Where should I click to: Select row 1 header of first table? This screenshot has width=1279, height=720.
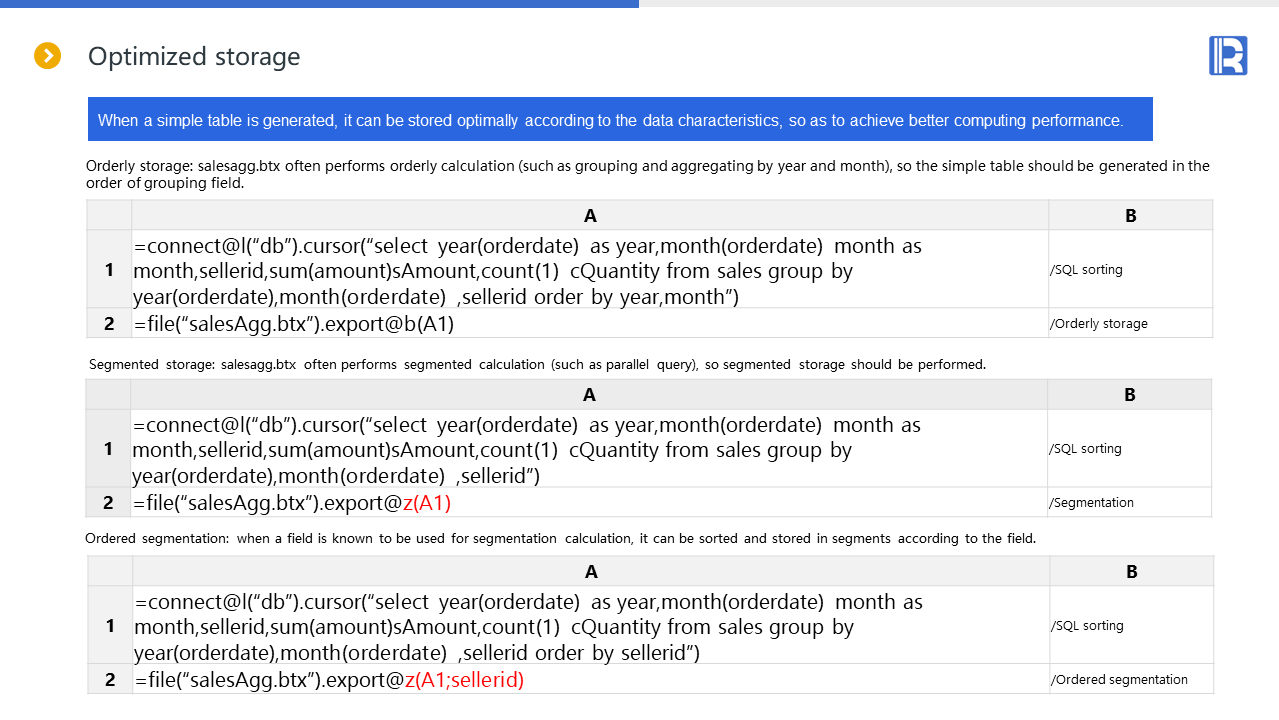tap(109, 270)
